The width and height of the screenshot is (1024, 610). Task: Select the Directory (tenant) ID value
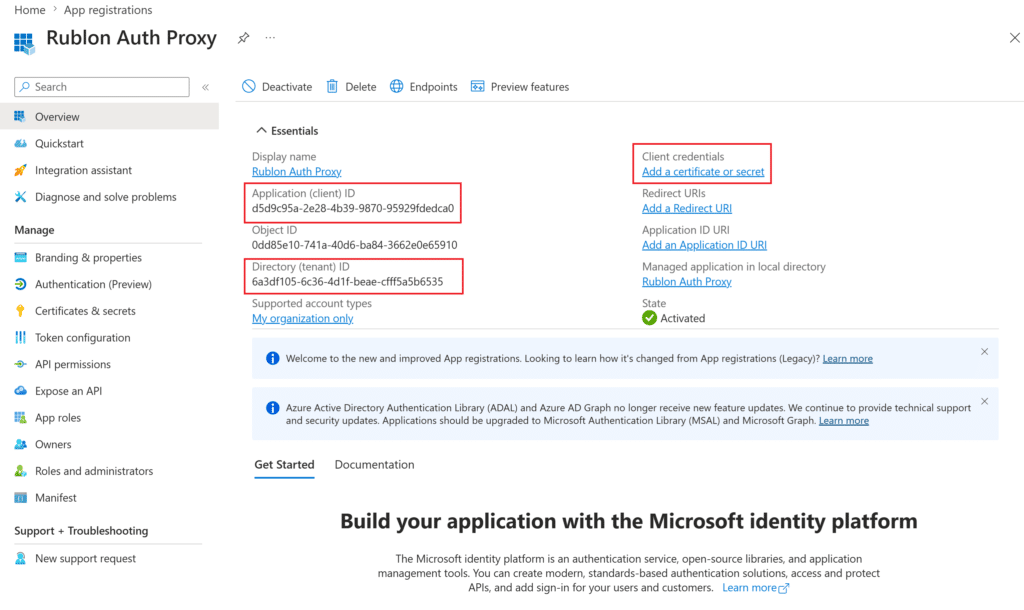point(347,281)
